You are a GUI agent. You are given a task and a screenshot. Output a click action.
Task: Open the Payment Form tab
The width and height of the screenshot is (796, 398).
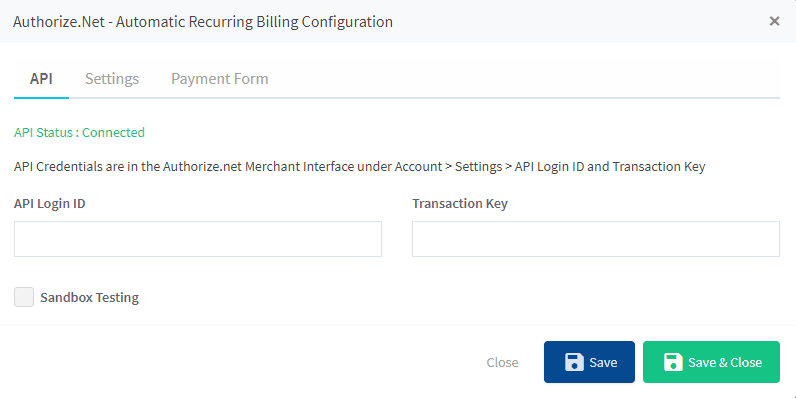[219, 79]
